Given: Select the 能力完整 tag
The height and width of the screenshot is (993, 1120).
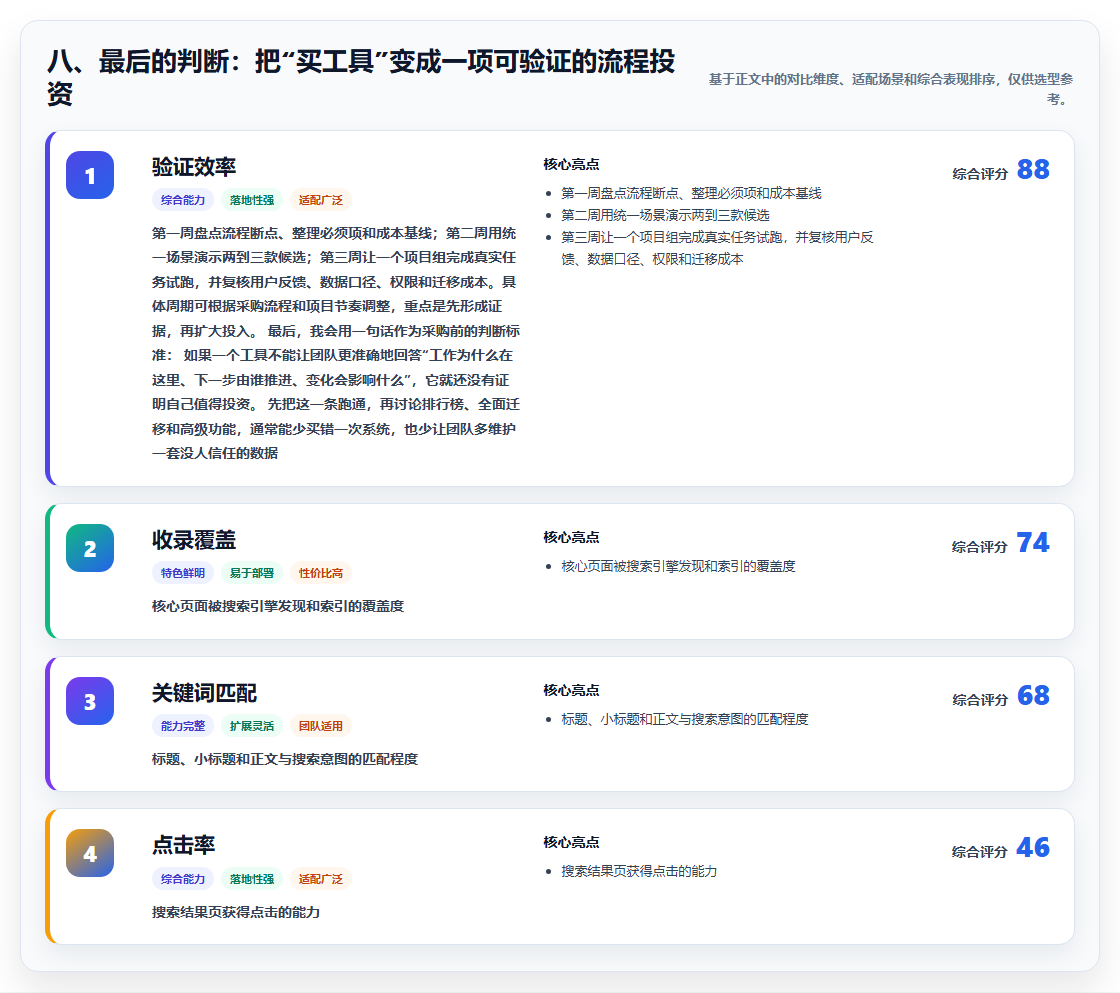Looking at the screenshot, I should (x=183, y=726).
